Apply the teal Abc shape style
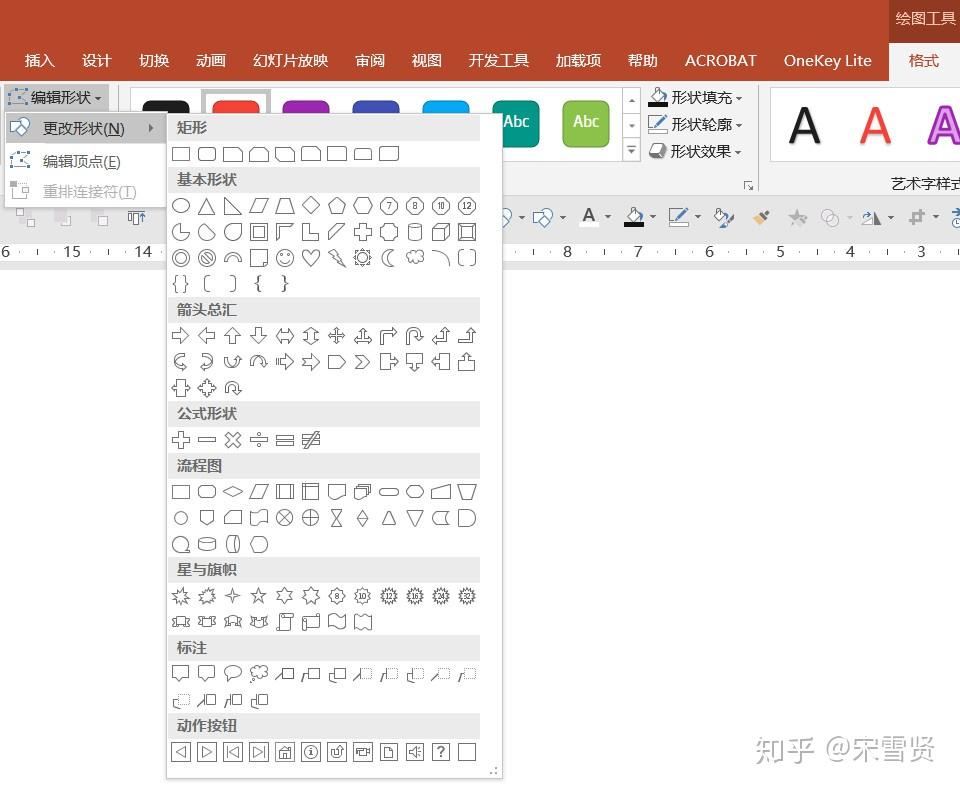The width and height of the screenshot is (960, 788). 520,123
